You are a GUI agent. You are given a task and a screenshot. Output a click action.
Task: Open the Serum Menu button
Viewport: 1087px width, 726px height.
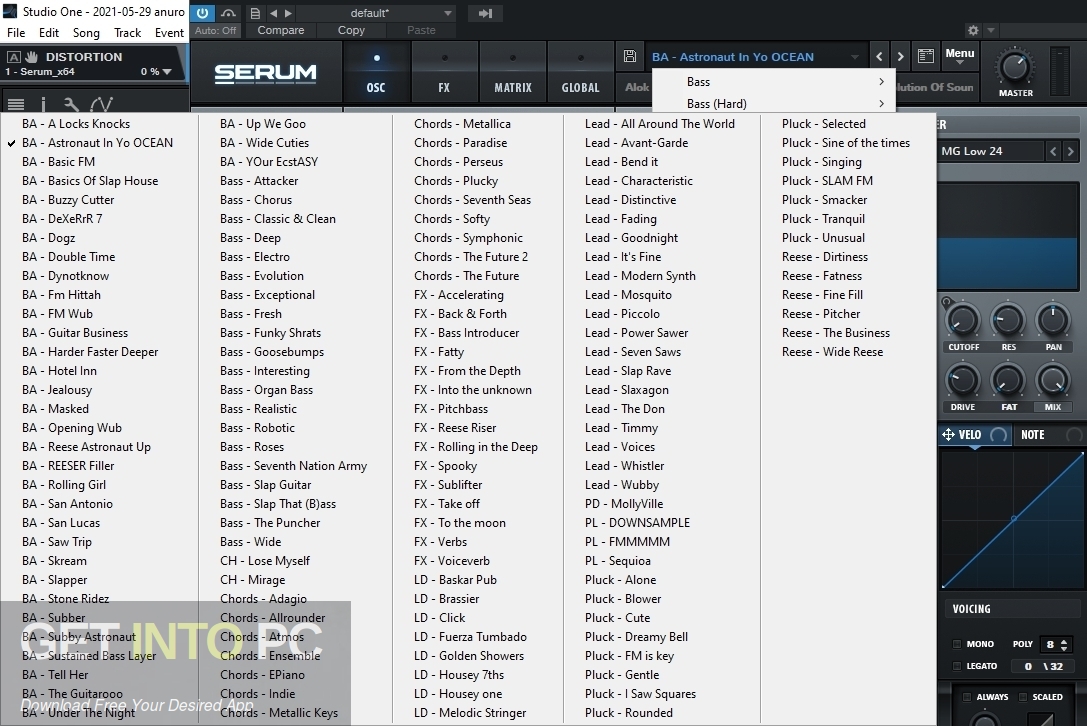(x=959, y=56)
